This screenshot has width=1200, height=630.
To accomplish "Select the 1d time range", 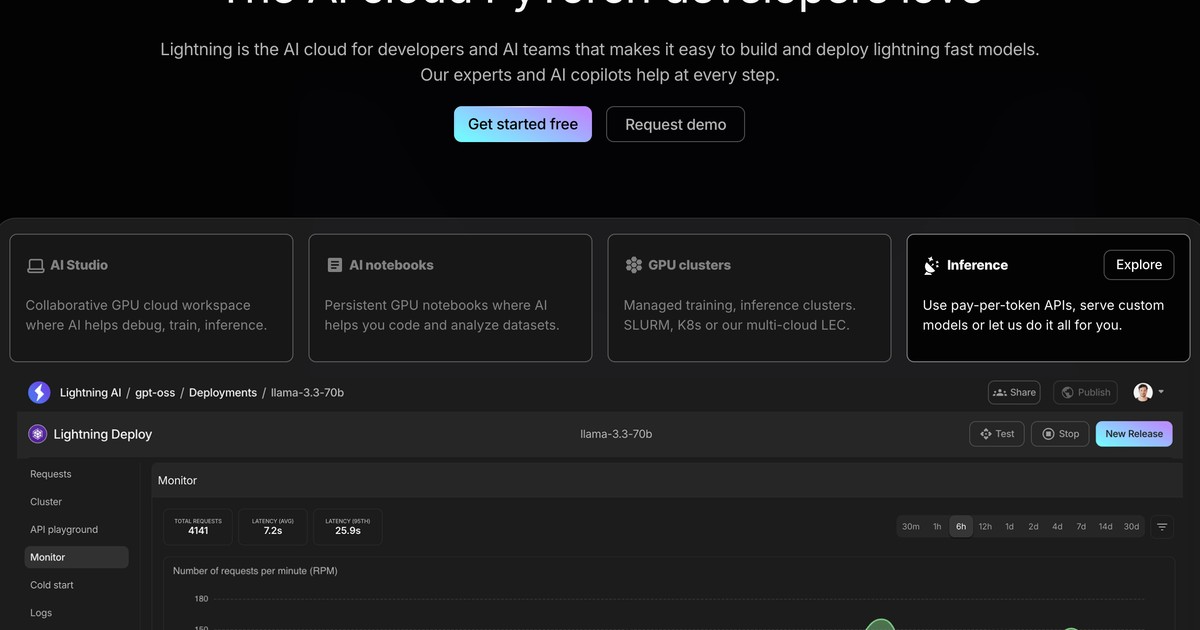I will tap(1009, 526).
